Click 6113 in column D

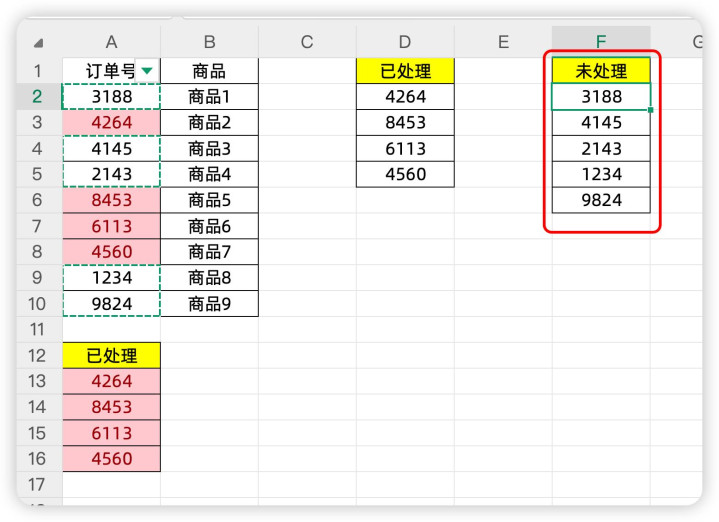pos(405,149)
